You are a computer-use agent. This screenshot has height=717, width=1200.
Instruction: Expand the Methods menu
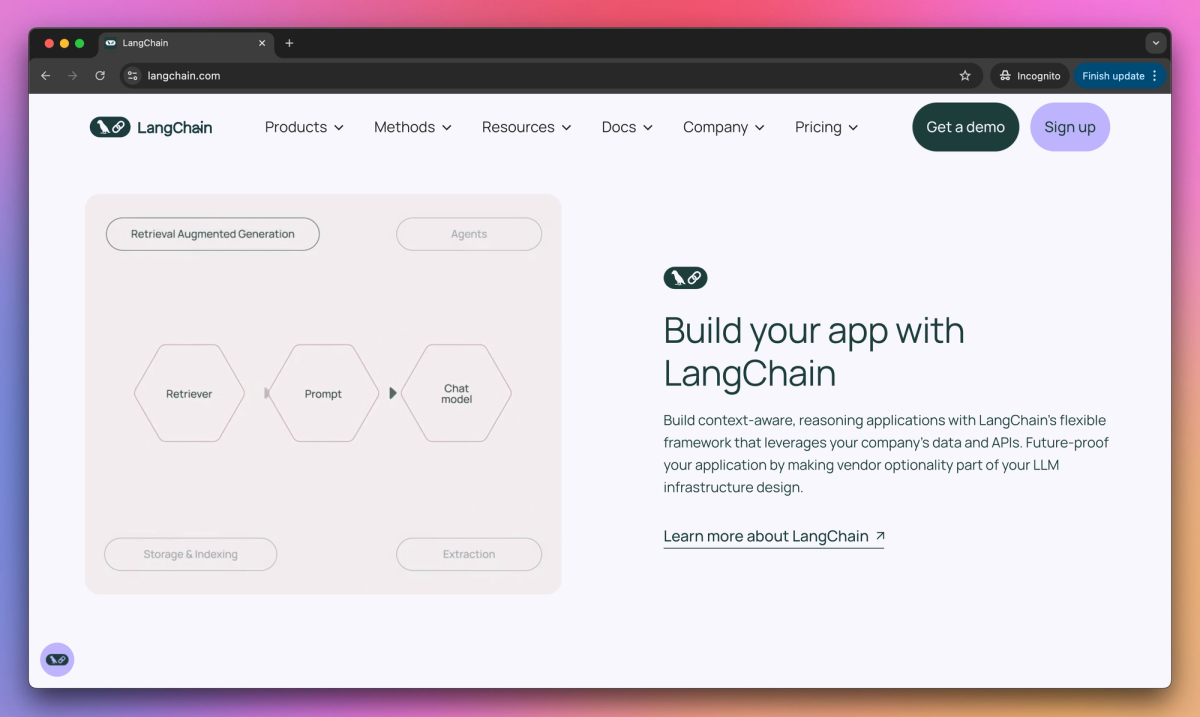pyautogui.click(x=413, y=127)
